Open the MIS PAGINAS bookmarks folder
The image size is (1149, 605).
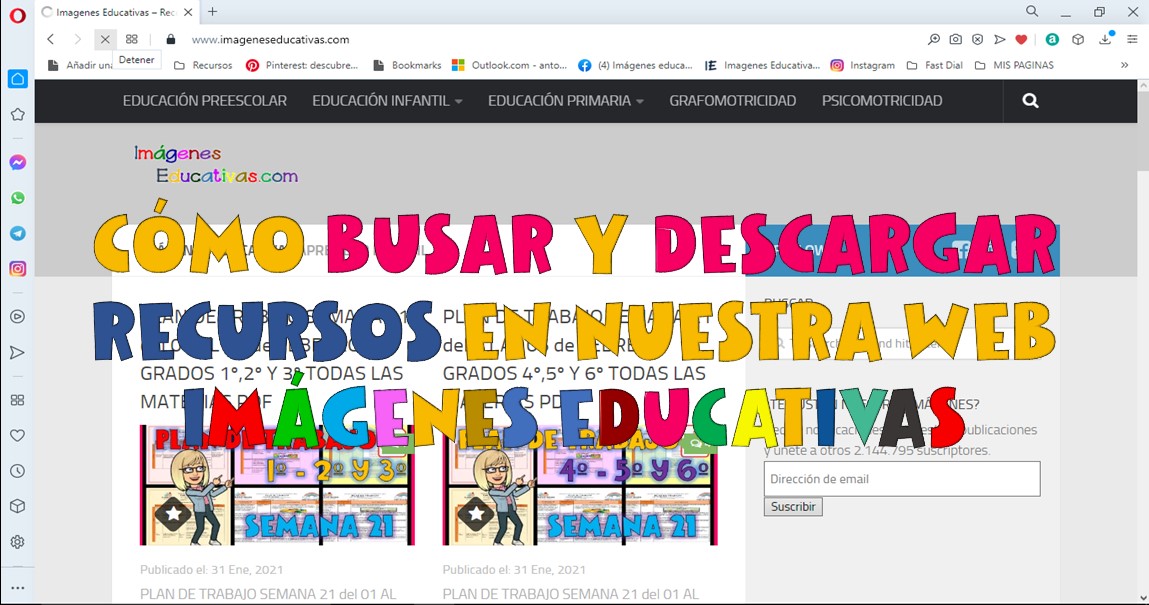coord(1014,65)
